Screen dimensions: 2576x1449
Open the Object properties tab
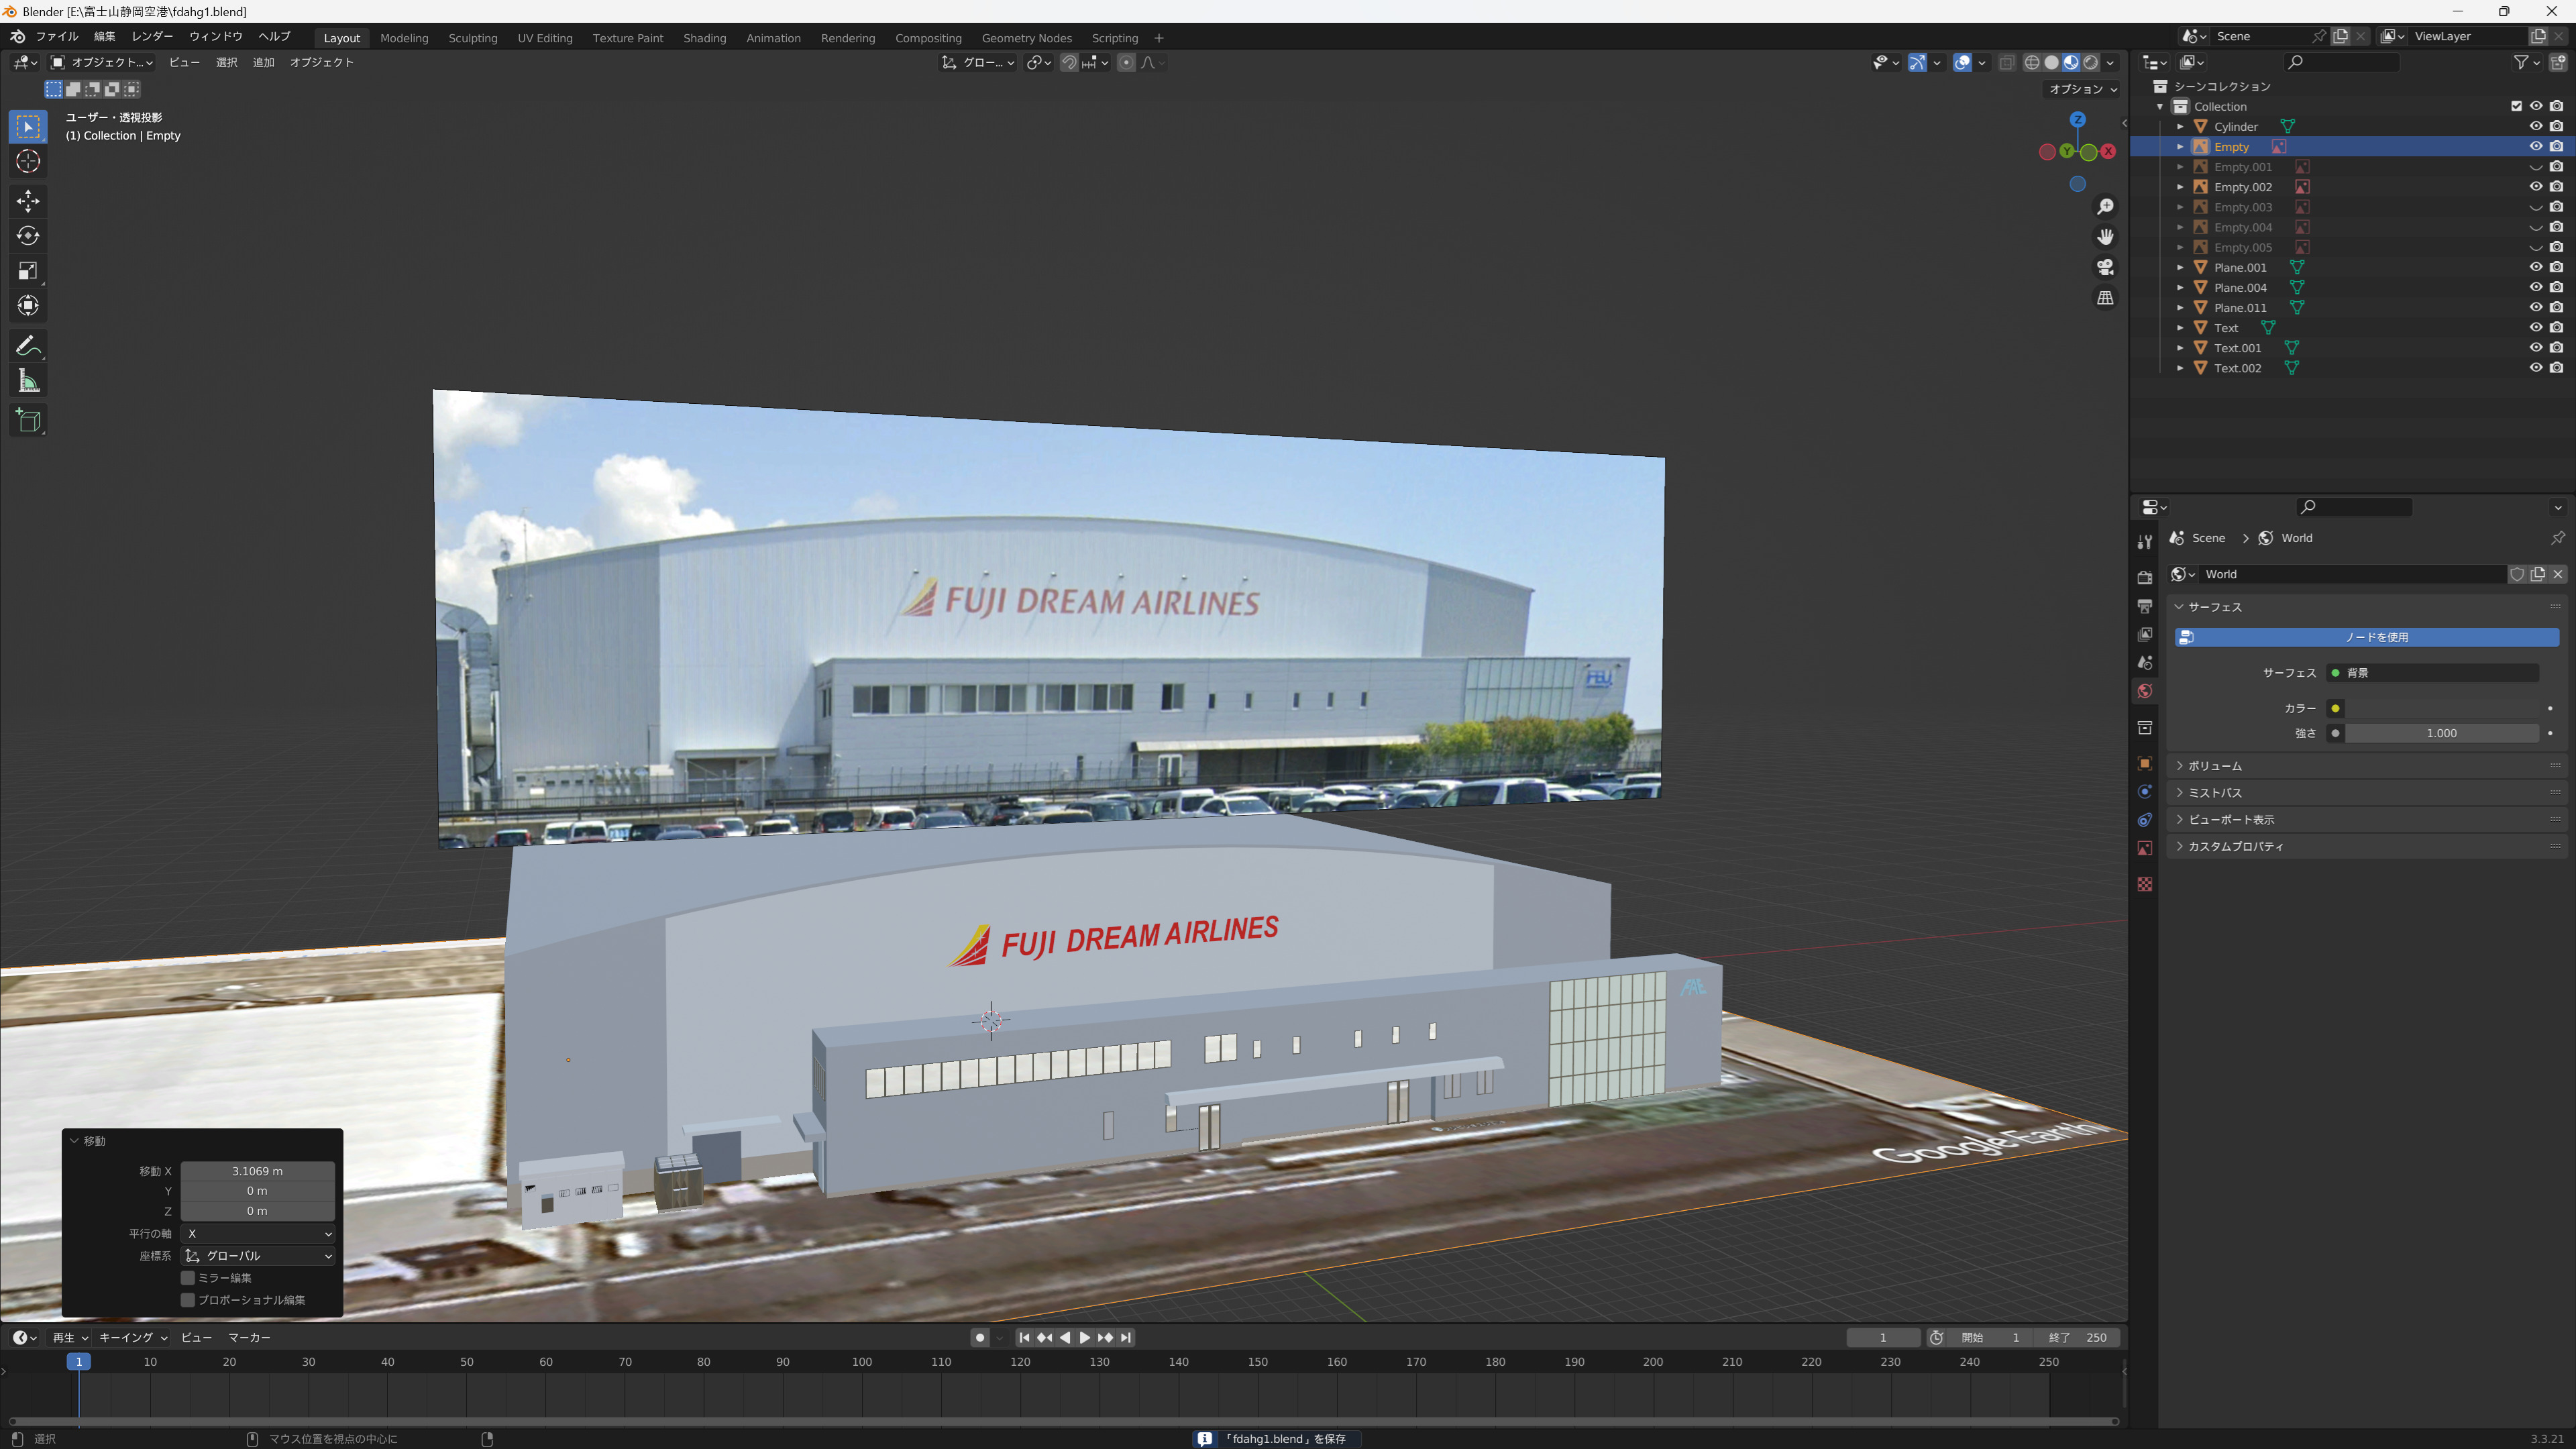coord(2144,763)
